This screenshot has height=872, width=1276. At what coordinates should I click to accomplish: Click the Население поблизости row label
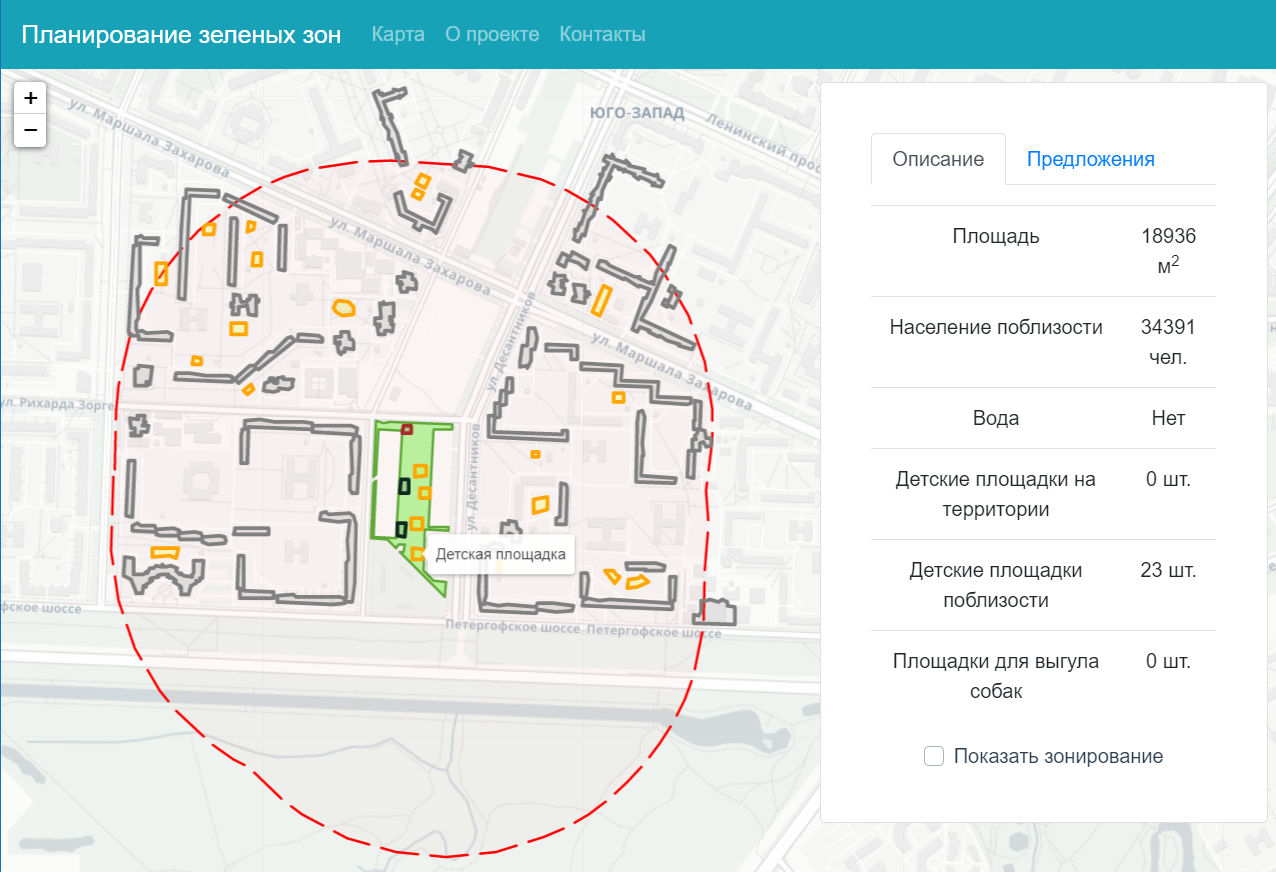[995, 327]
